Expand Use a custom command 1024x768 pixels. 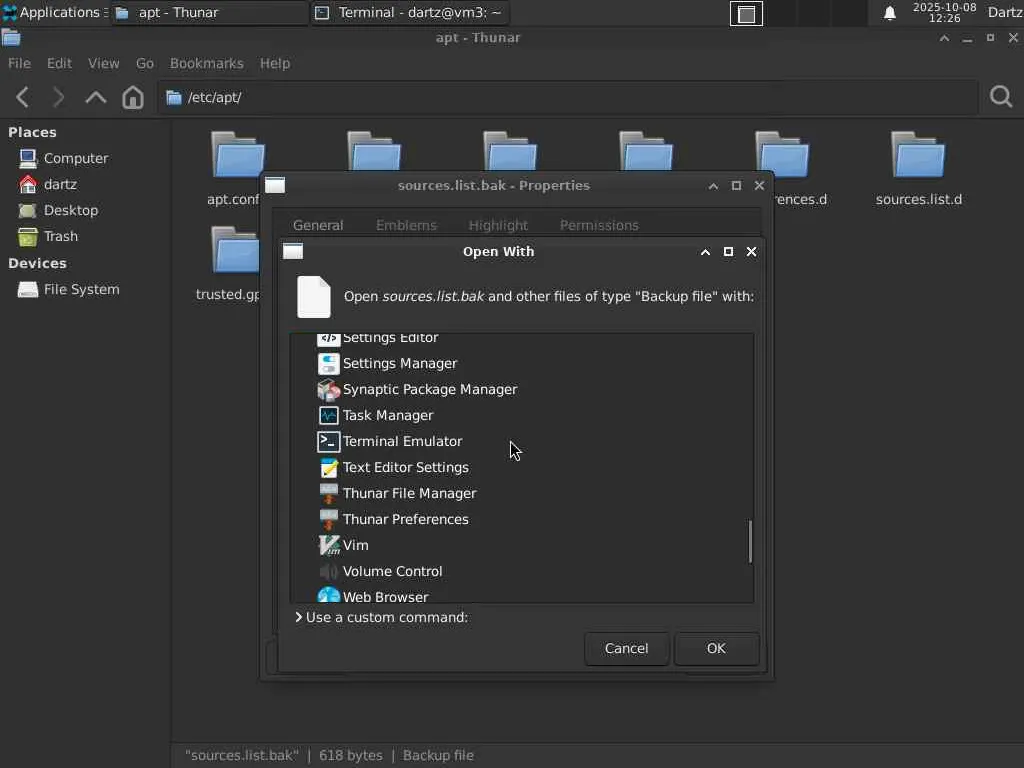[x=381, y=618]
